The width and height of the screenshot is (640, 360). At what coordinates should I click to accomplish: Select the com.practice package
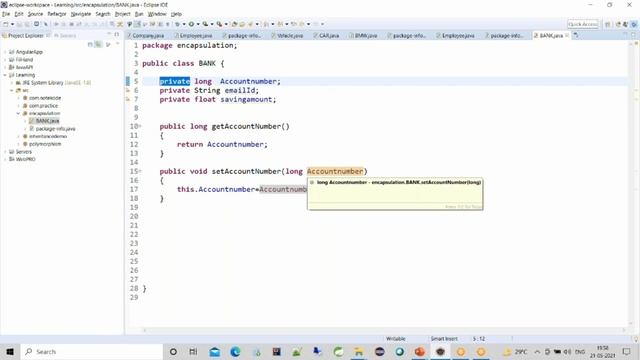click(x=40, y=106)
